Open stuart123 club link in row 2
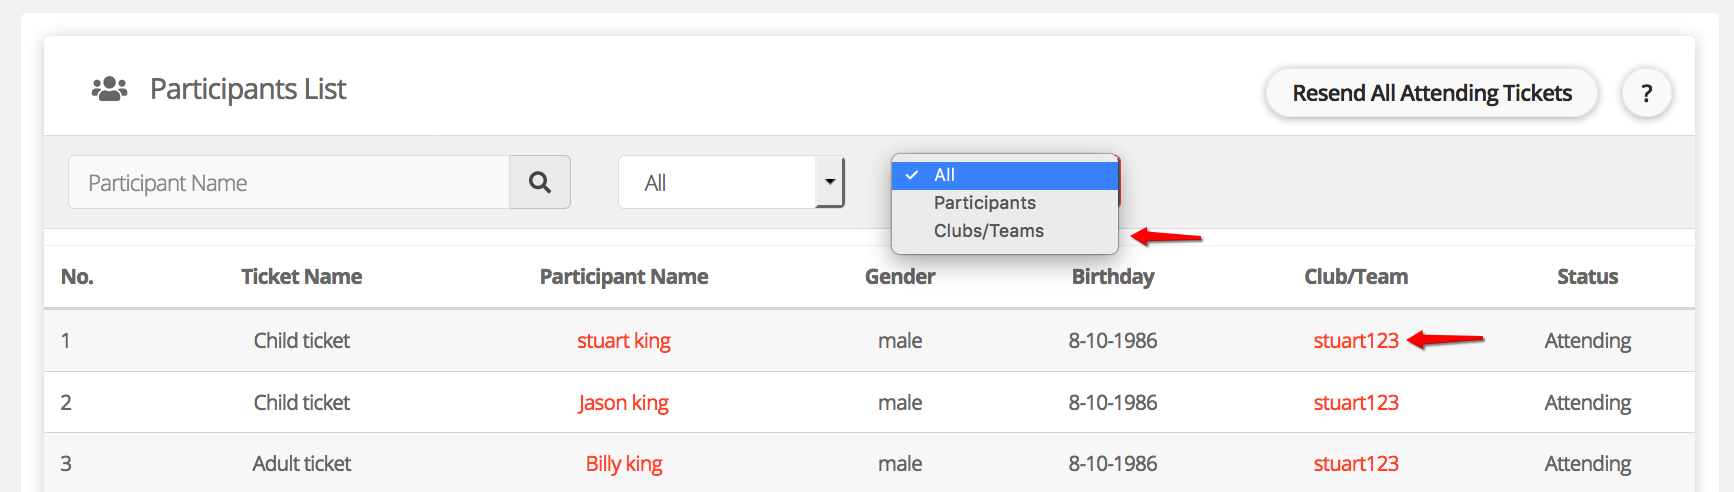Viewport: 1734px width, 492px height. tap(1355, 403)
